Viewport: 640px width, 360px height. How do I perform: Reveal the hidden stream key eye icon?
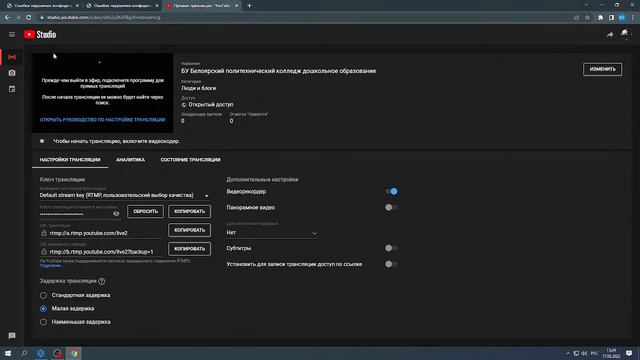(x=116, y=213)
